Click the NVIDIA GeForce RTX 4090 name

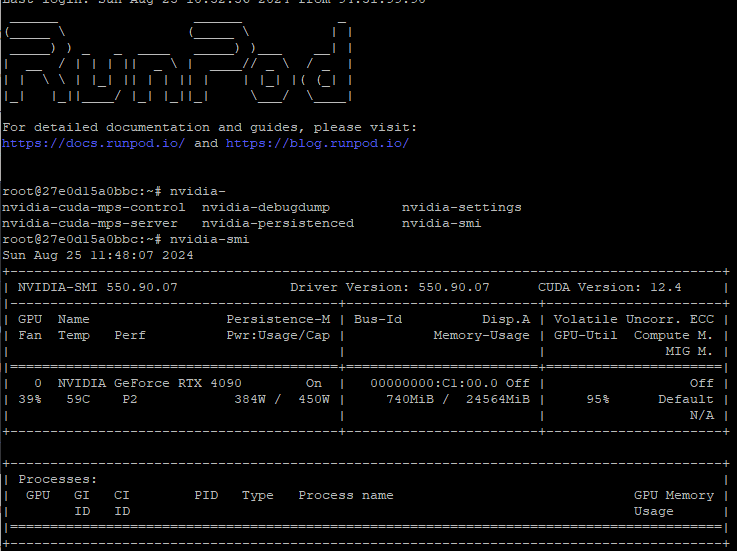pos(149,383)
